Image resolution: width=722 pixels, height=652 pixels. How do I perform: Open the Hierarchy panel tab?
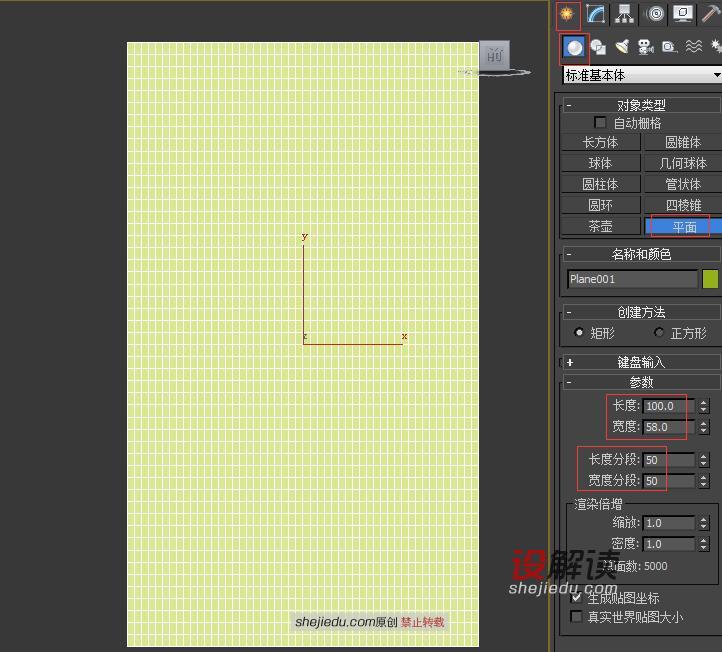click(624, 14)
